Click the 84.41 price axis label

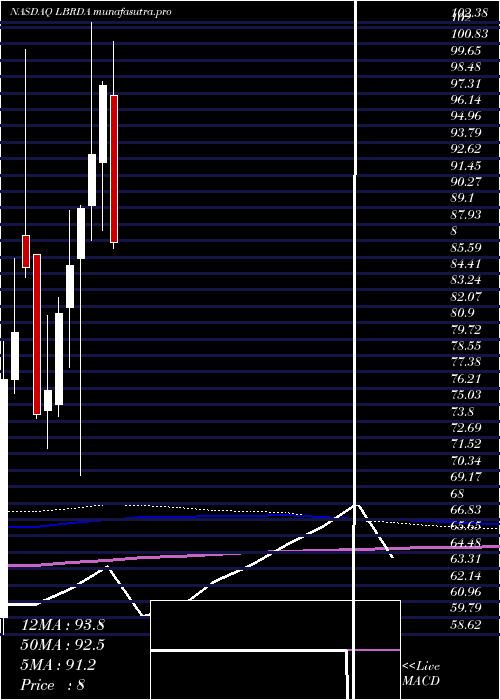pos(466,263)
